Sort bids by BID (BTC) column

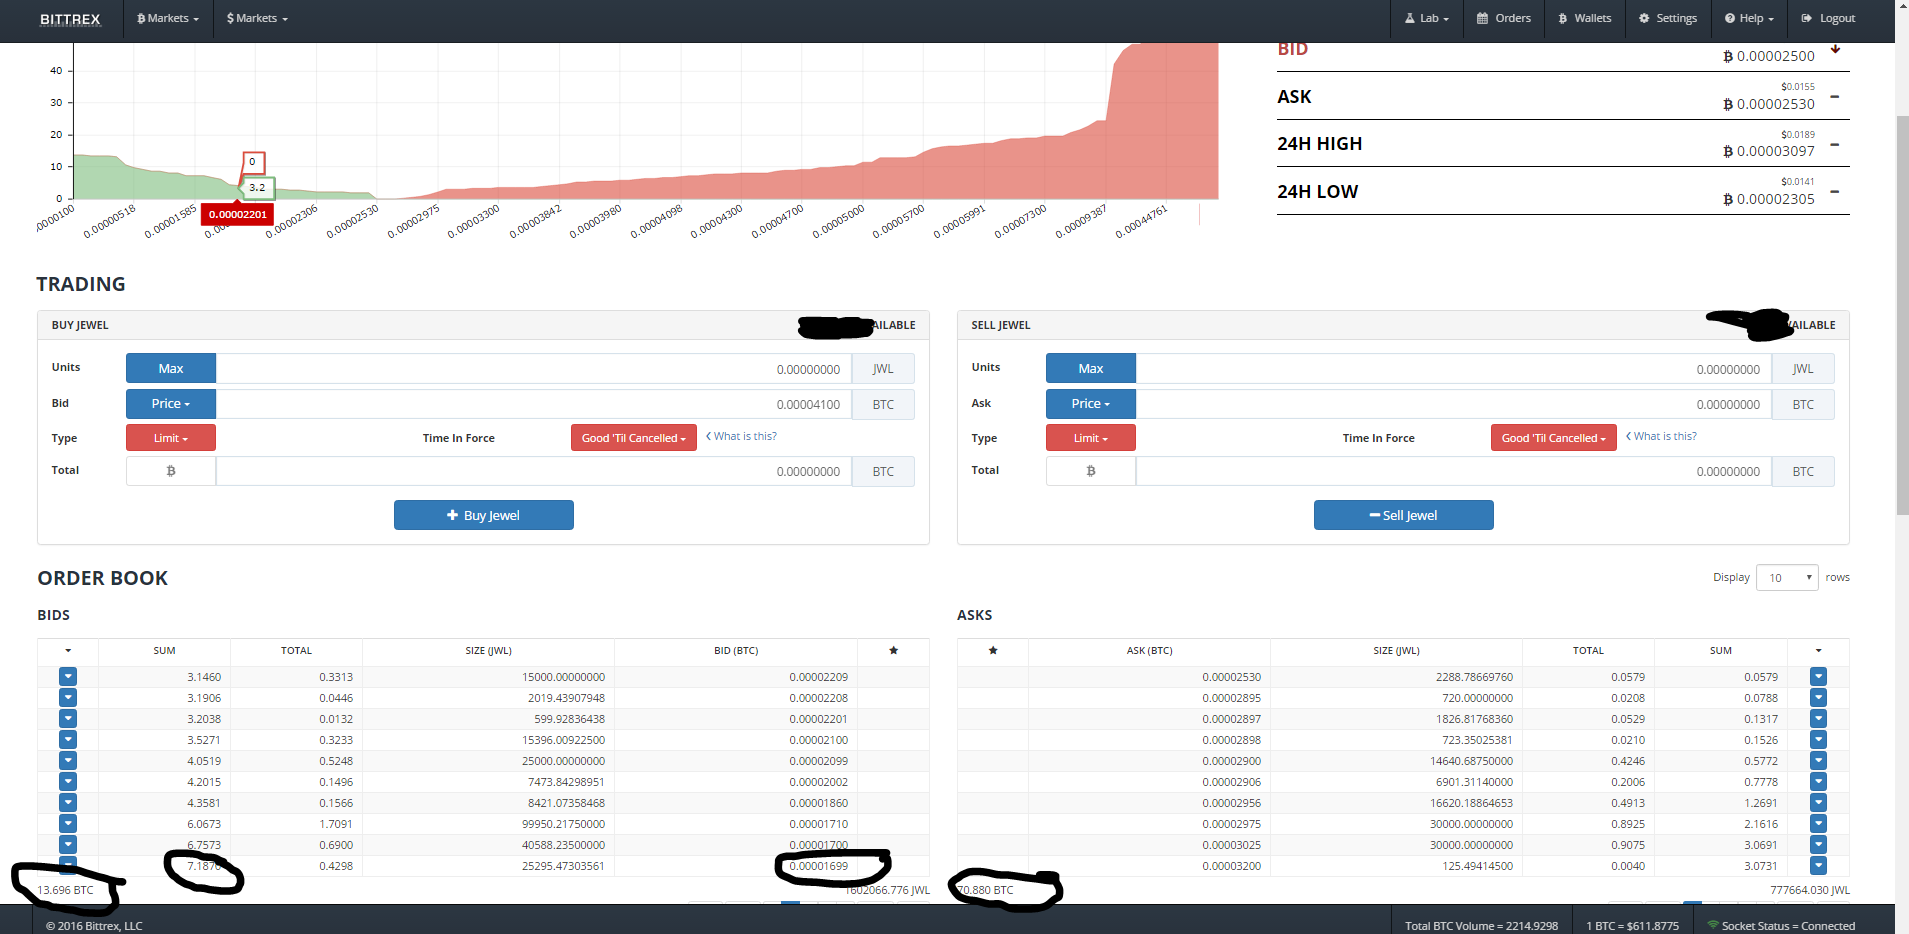pos(736,651)
